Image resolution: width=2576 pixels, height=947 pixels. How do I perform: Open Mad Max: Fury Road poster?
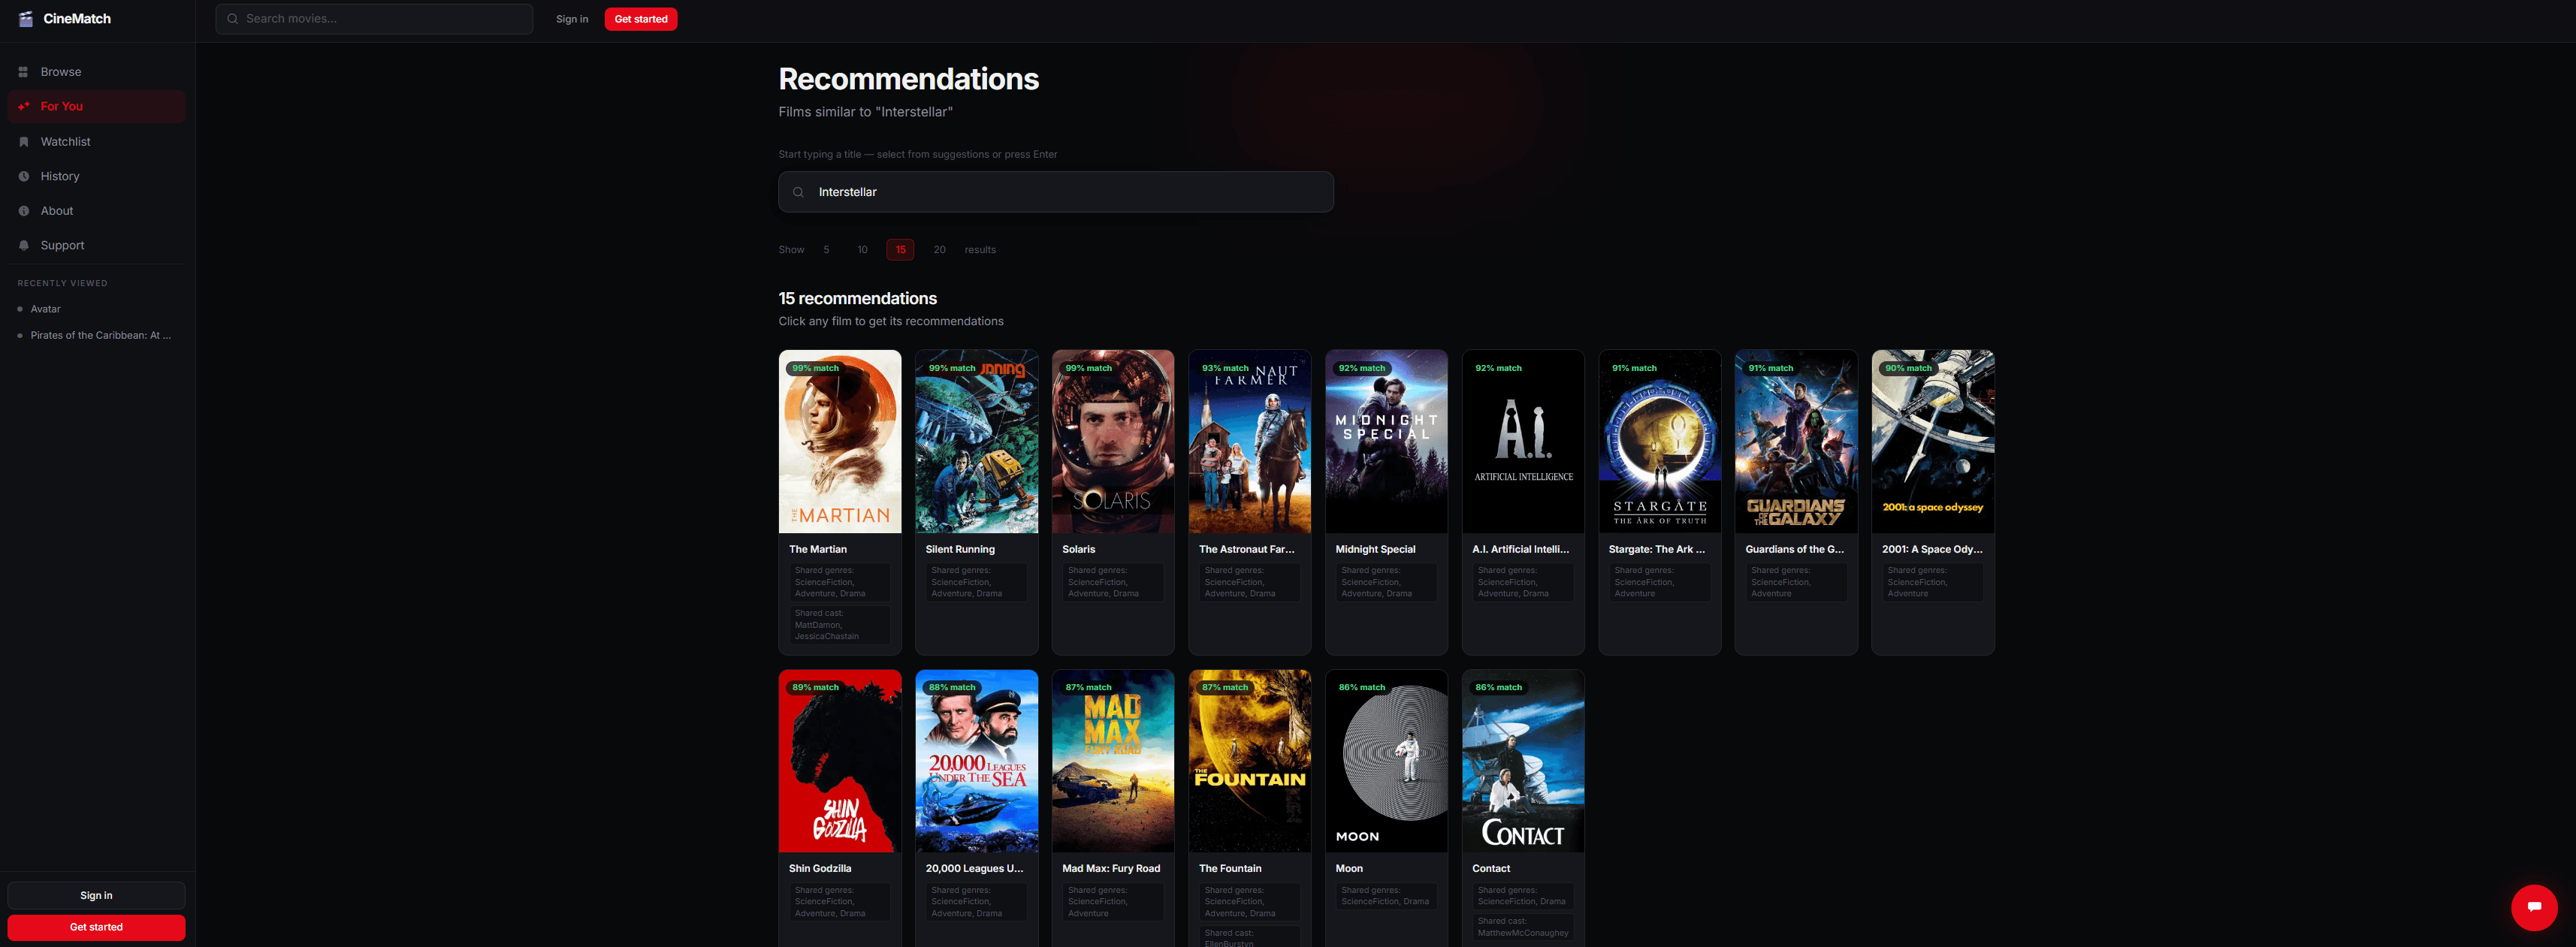(1113, 761)
